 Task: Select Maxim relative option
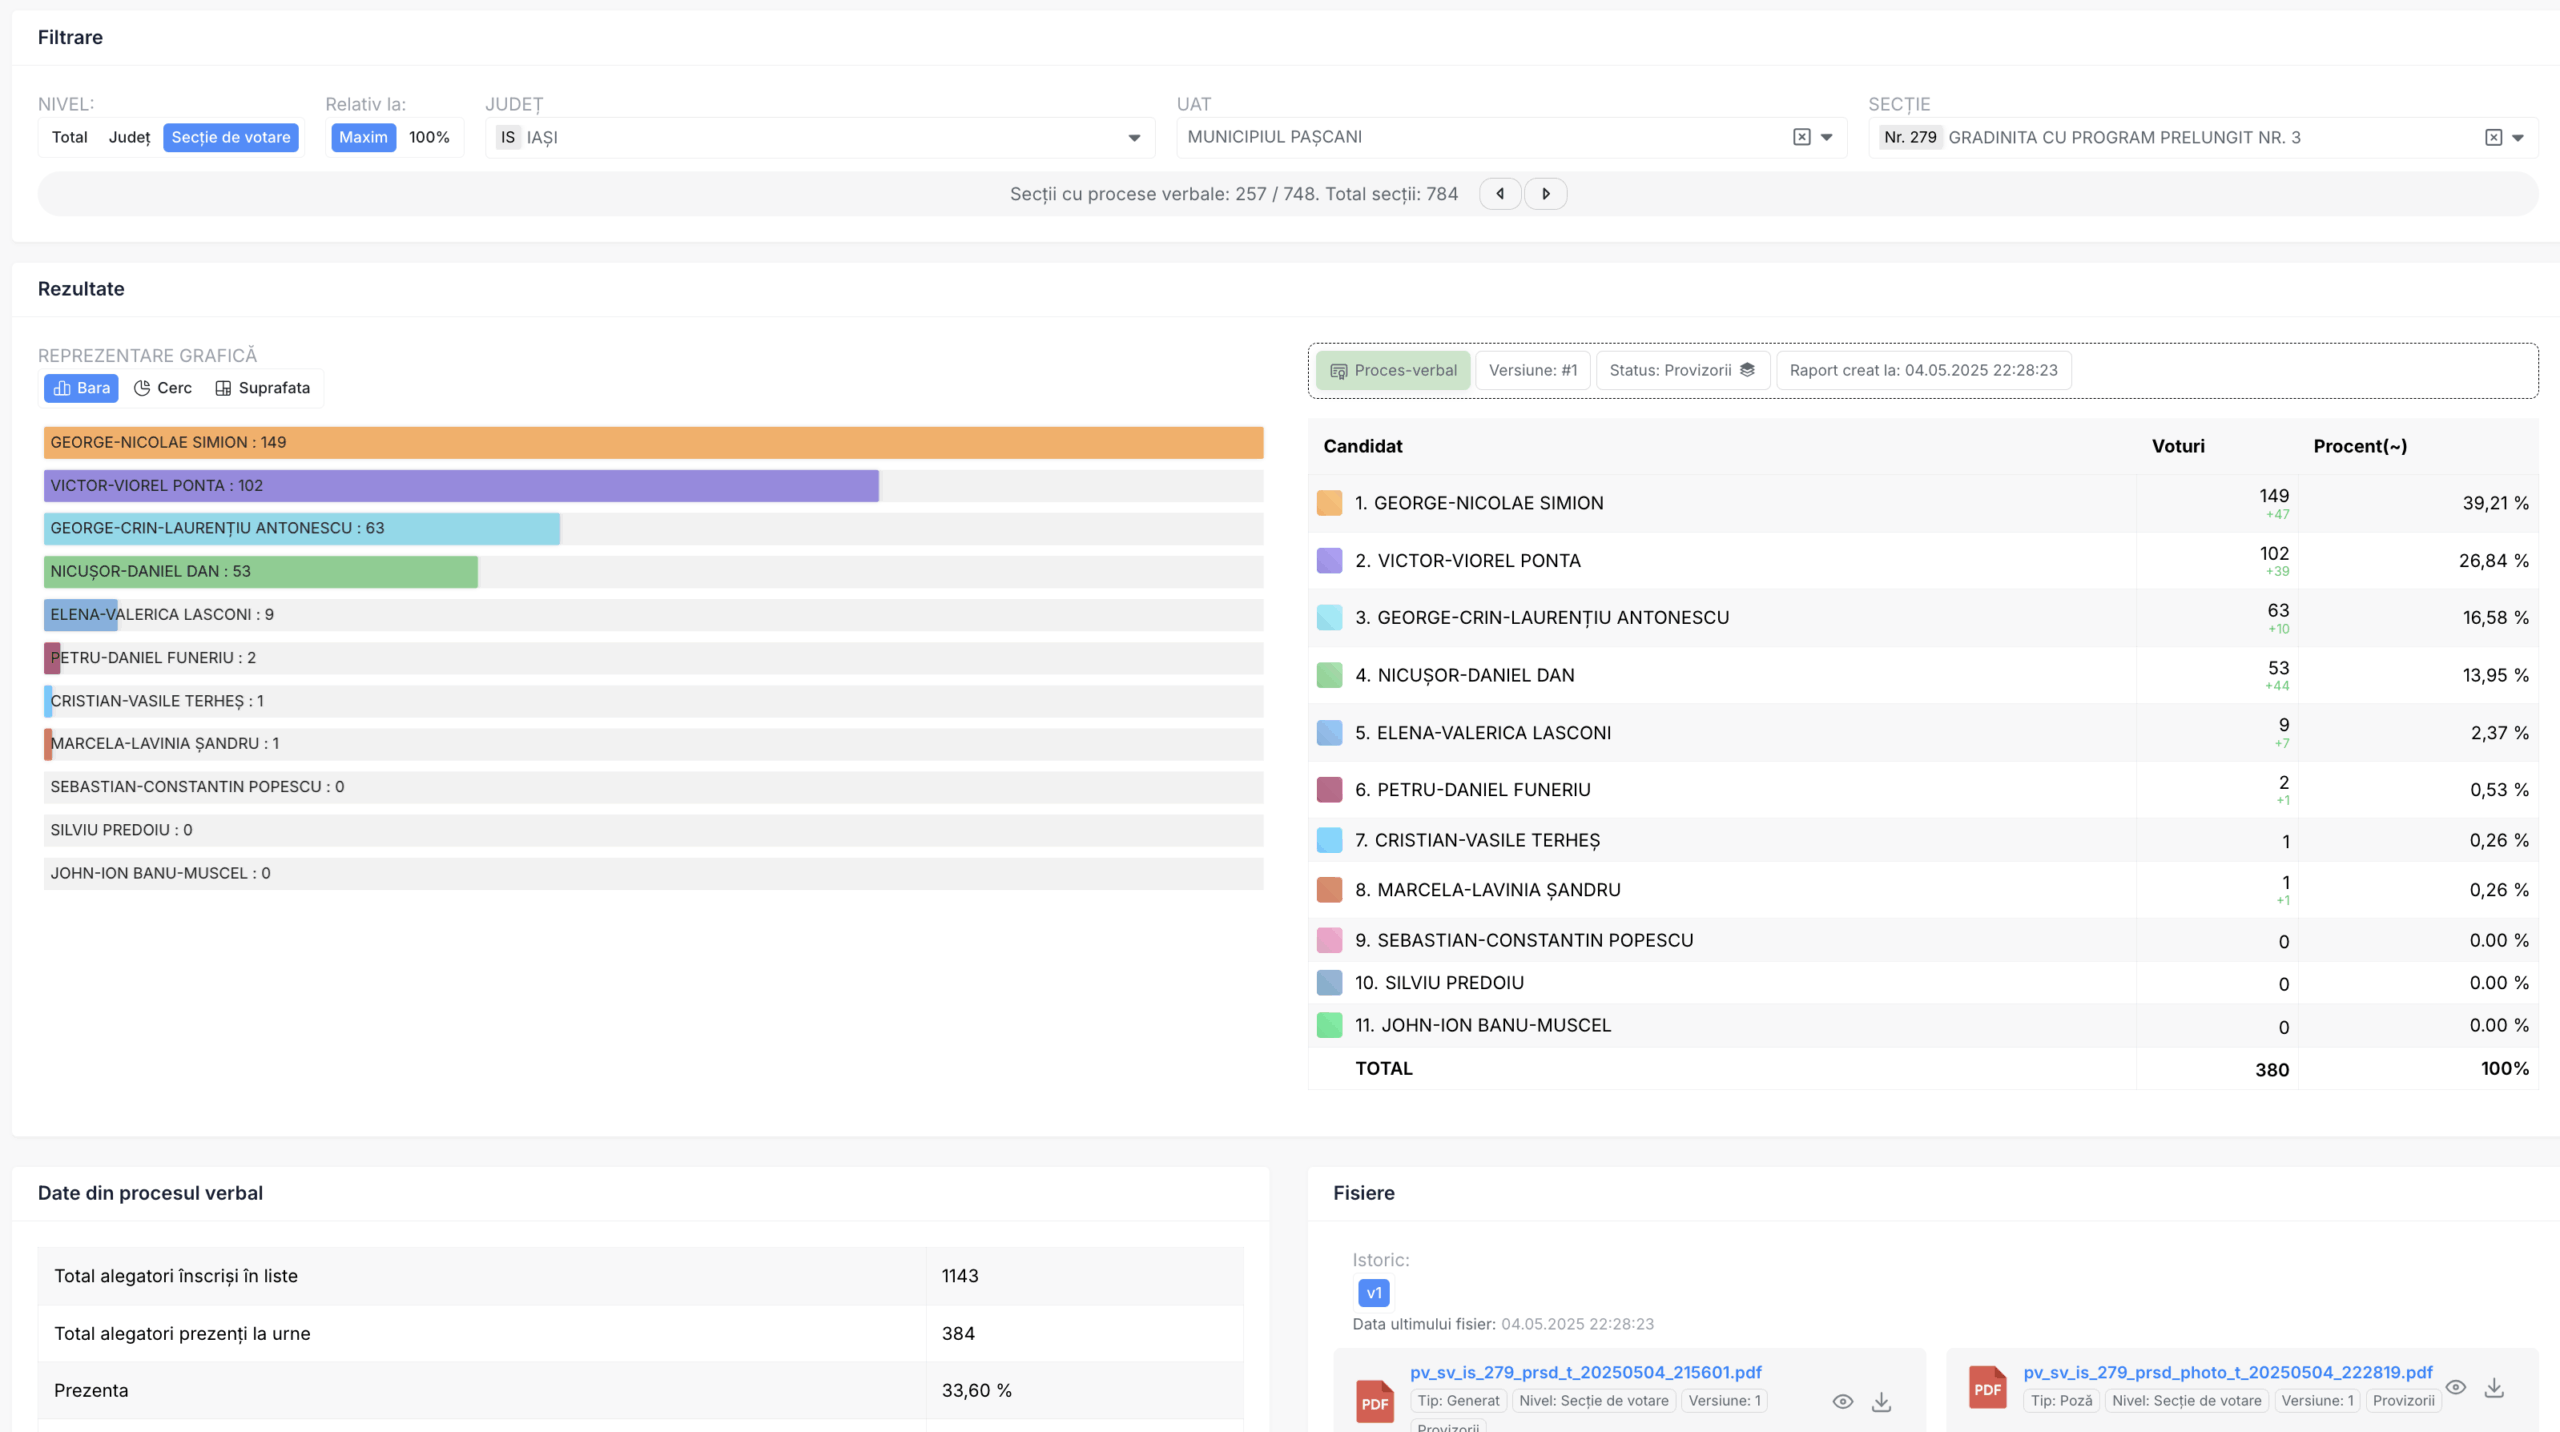click(363, 137)
